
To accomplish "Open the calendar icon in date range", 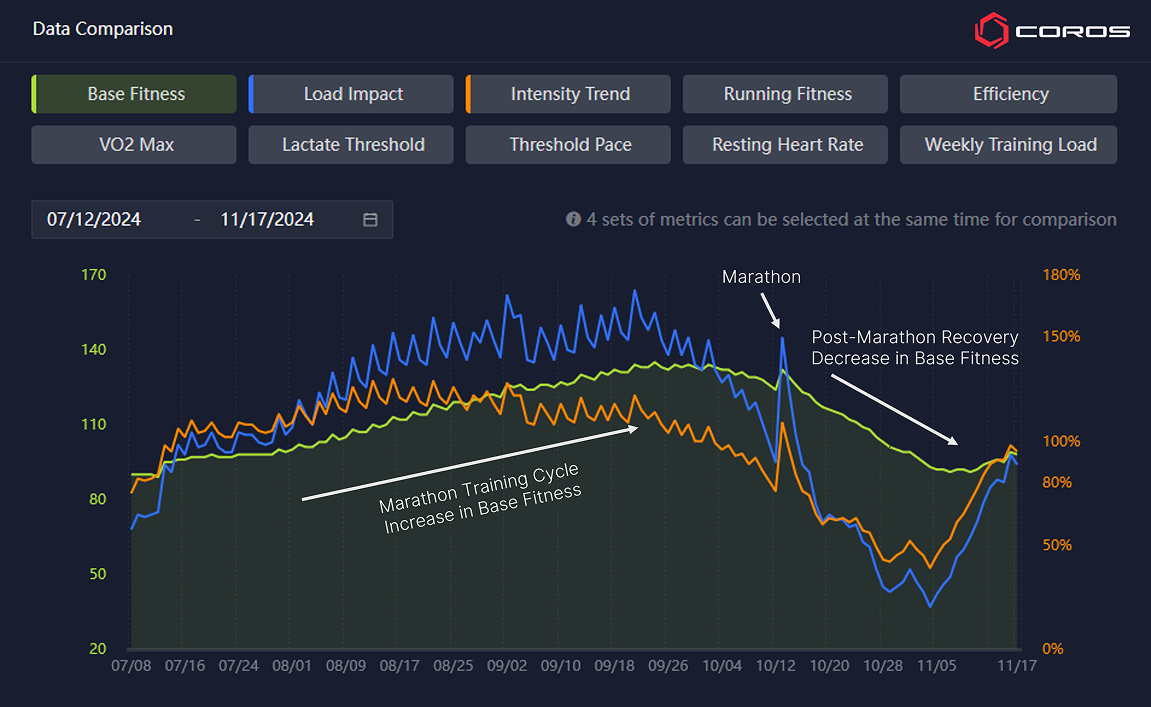I will (370, 220).
